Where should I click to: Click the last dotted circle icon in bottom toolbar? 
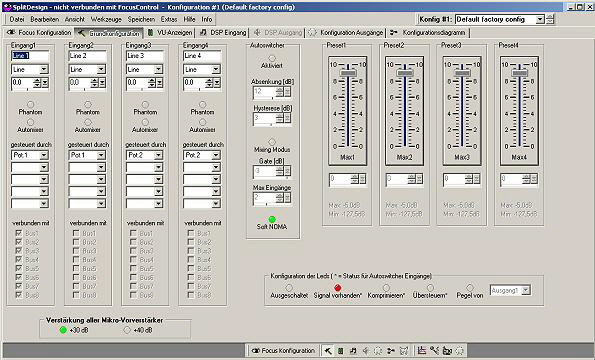460,351
